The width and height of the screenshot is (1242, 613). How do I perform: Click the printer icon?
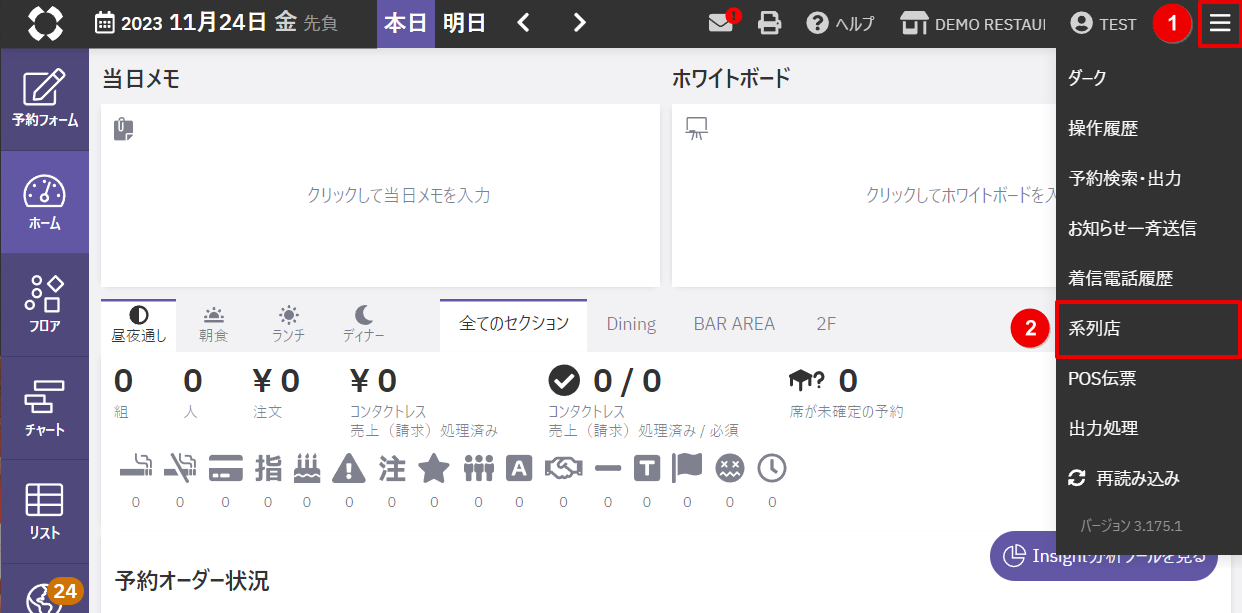click(x=770, y=24)
